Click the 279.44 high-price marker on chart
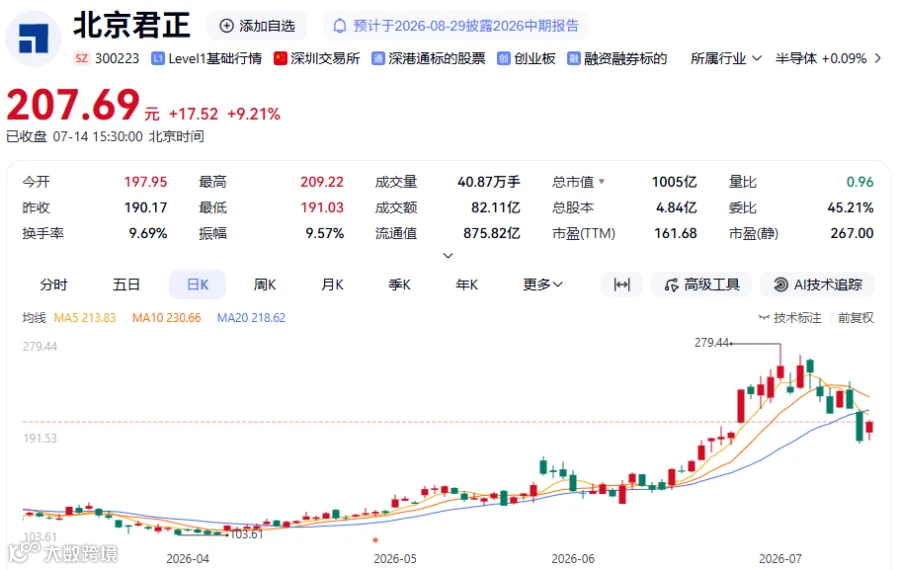Viewport: 900px width, 570px height. 712,343
